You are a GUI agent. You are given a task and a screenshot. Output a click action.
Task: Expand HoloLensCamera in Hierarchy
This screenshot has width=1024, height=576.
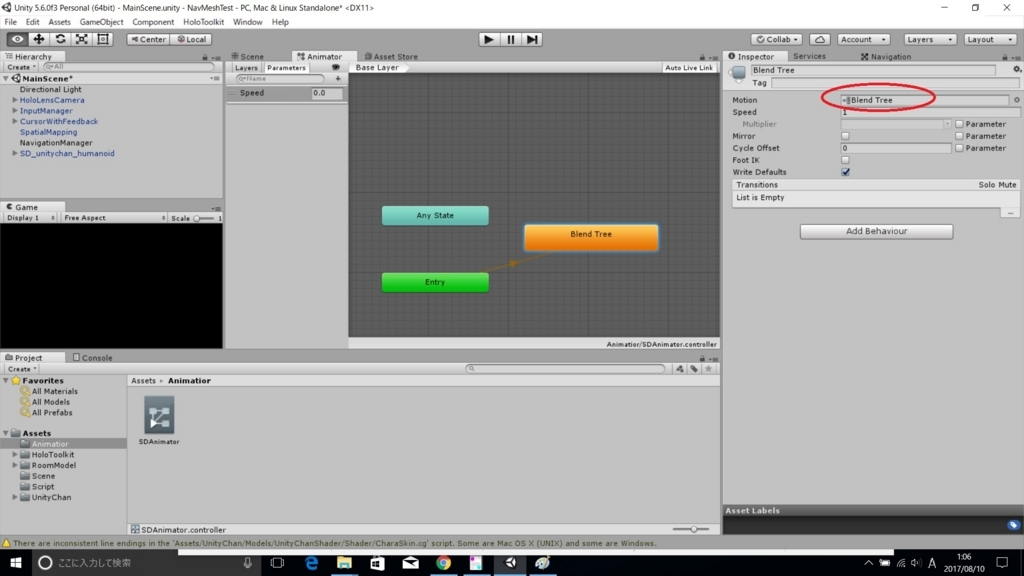(14, 100)
